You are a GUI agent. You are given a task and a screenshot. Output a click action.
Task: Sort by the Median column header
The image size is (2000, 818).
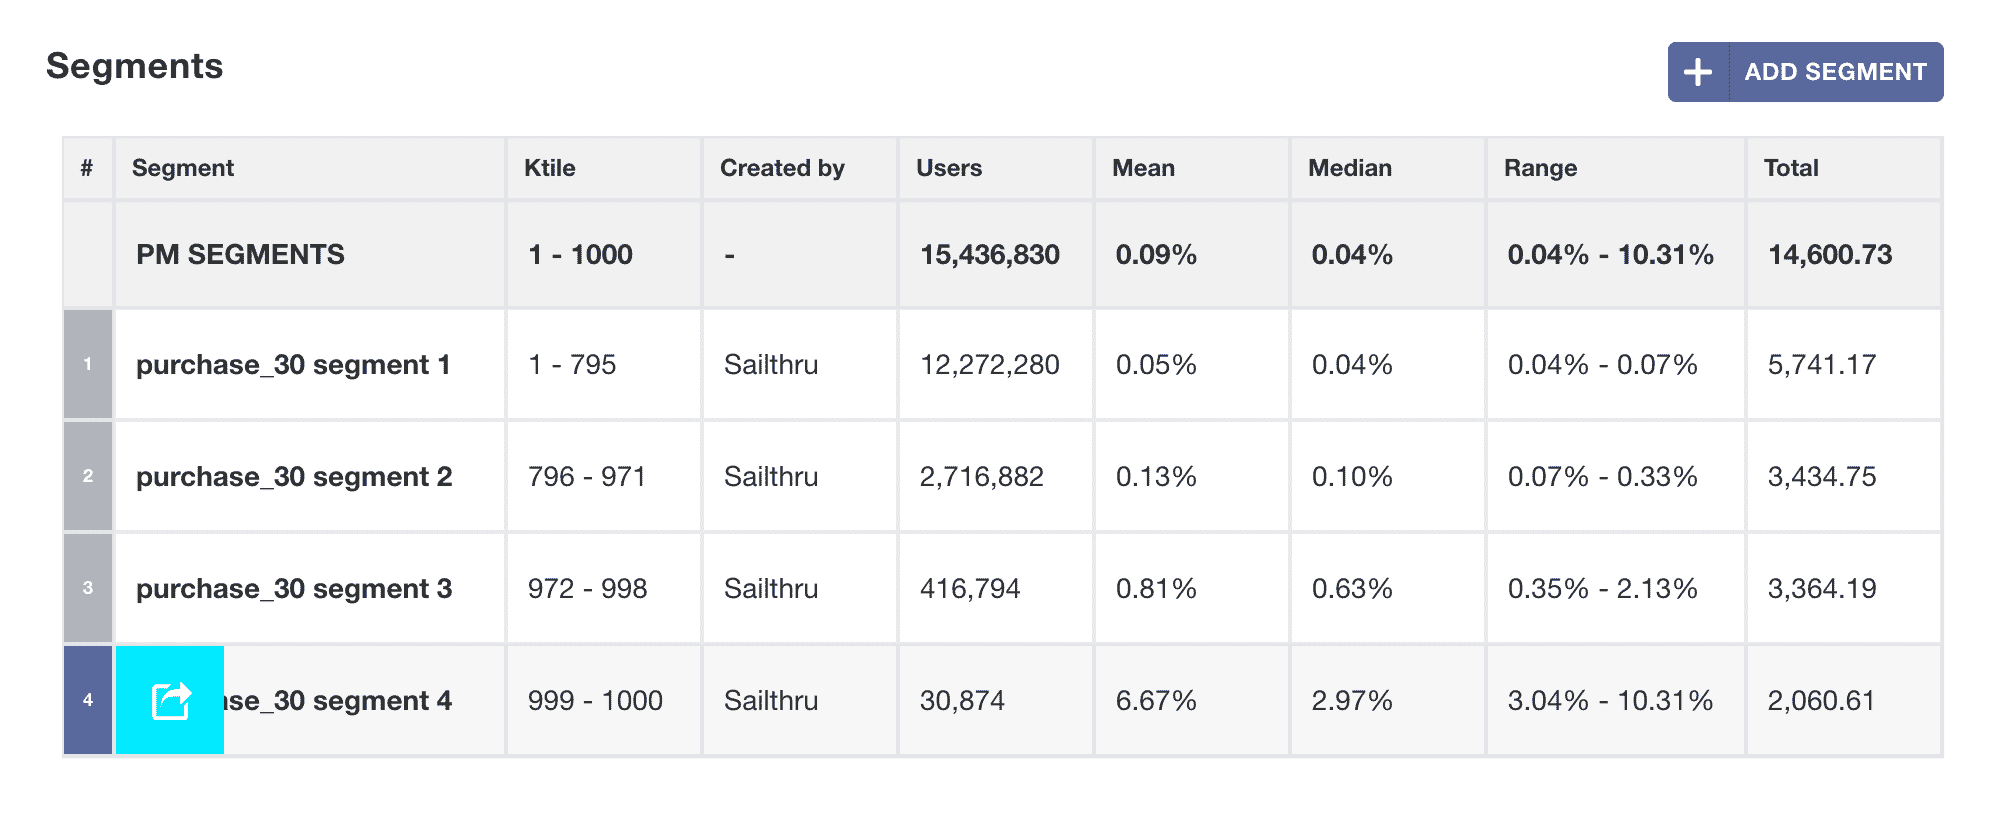(1349, 168)
